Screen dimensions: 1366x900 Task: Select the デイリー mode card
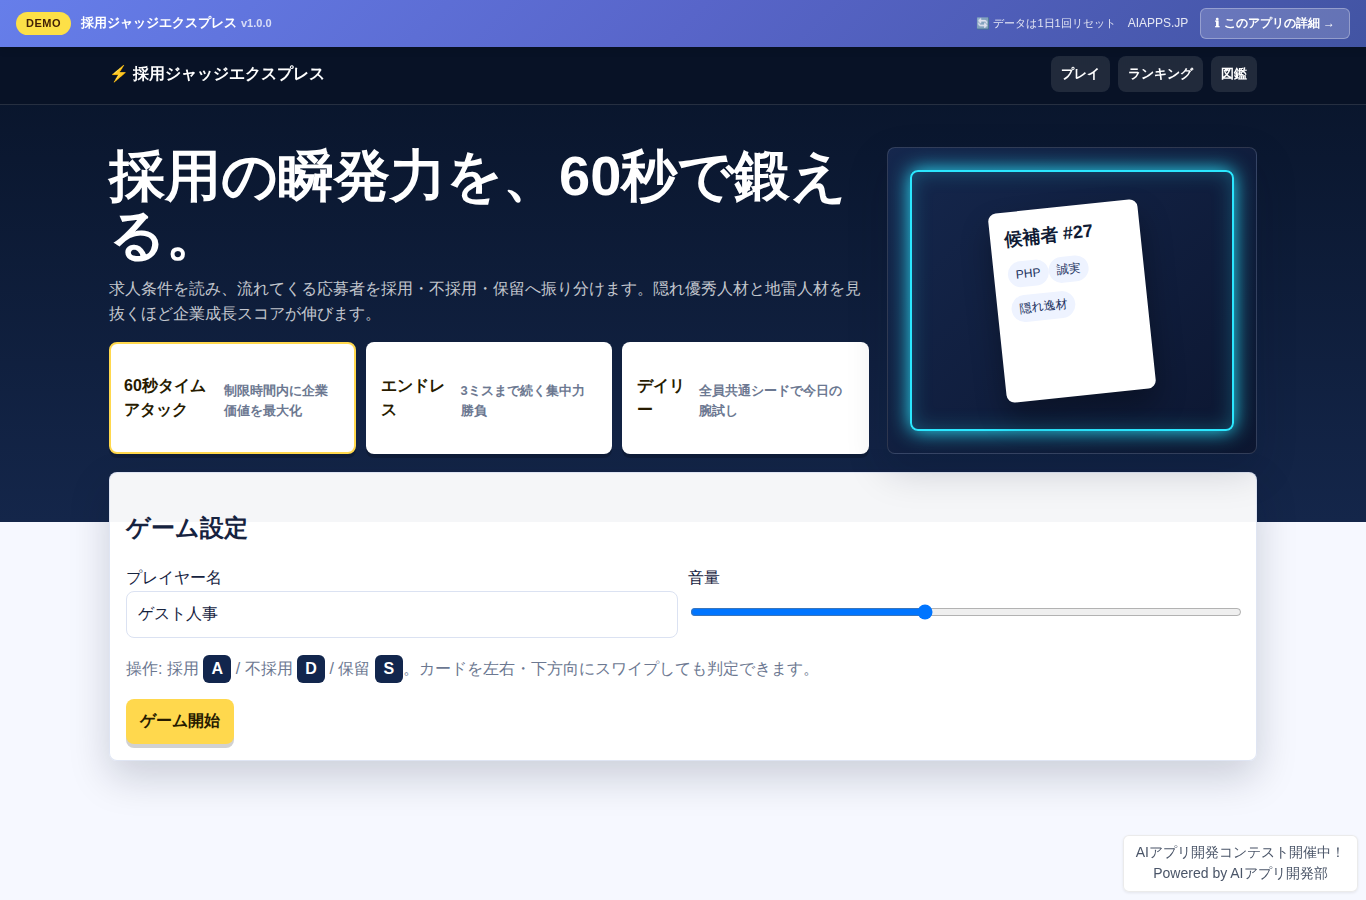(745, 398)
